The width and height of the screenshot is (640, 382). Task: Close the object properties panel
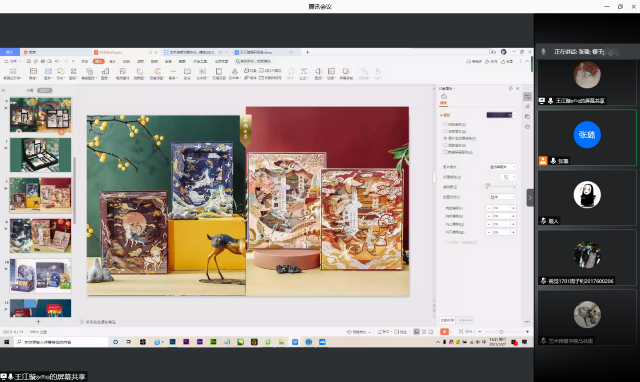click(518, 89)
